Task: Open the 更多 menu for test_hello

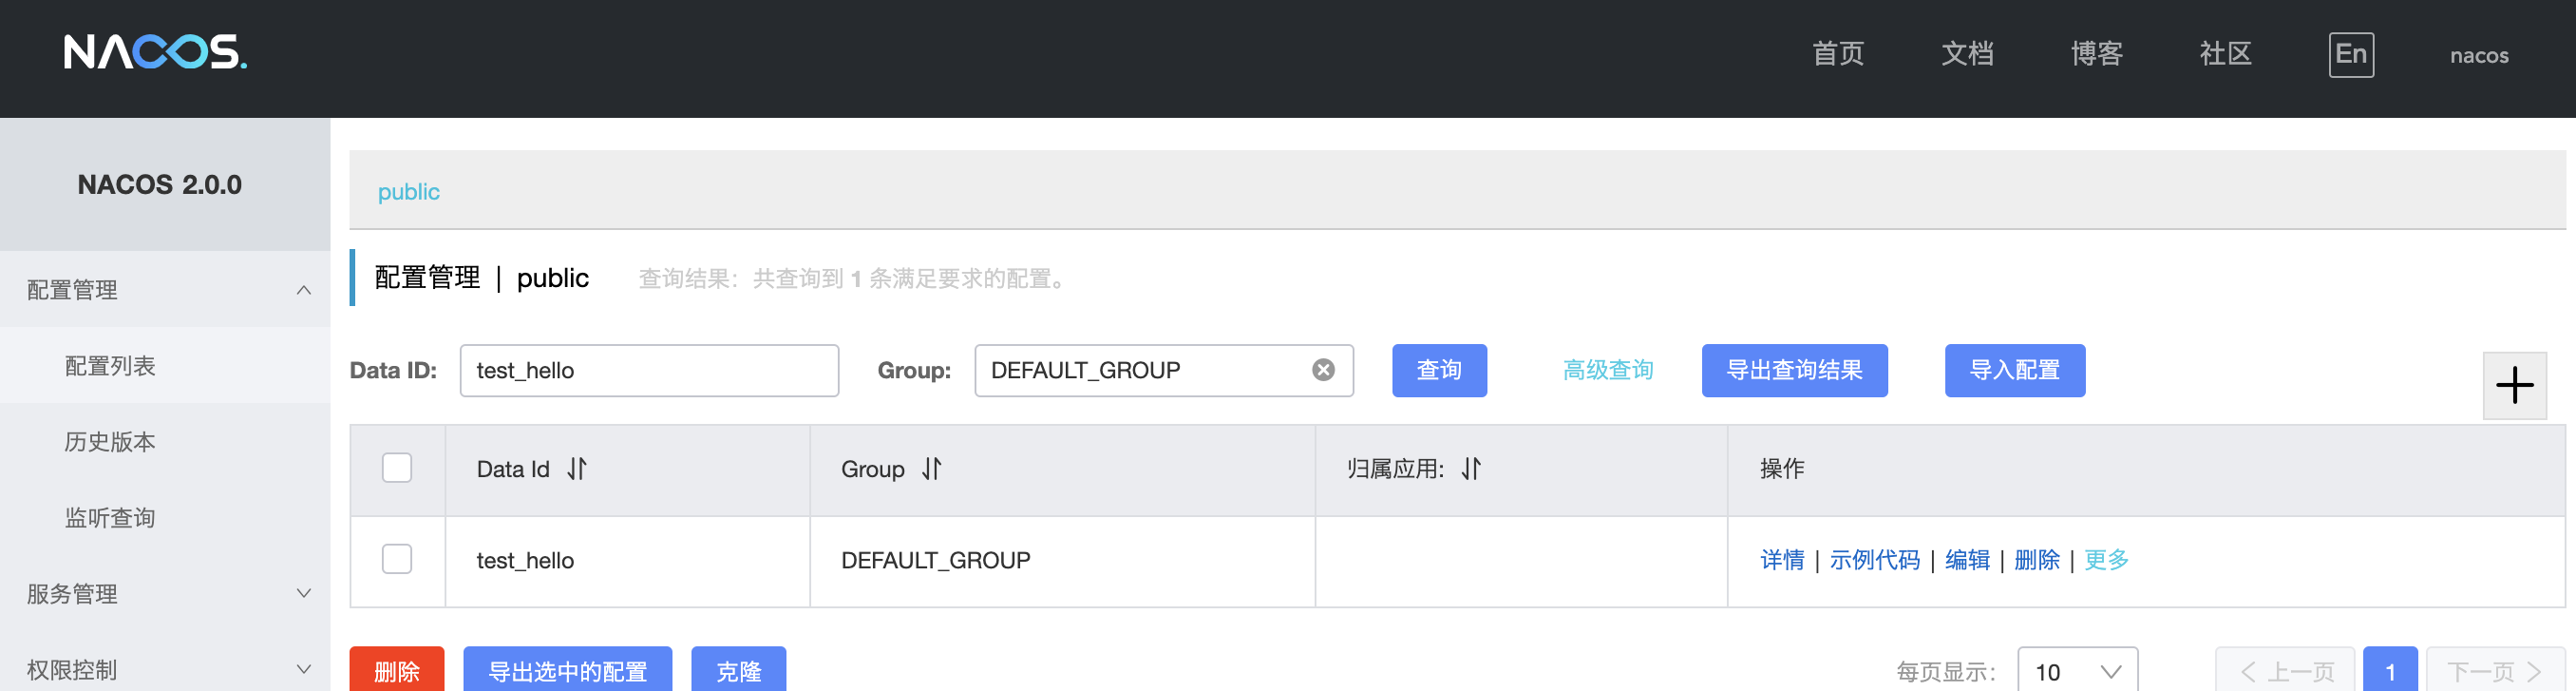Action: tap(2106, 560)
